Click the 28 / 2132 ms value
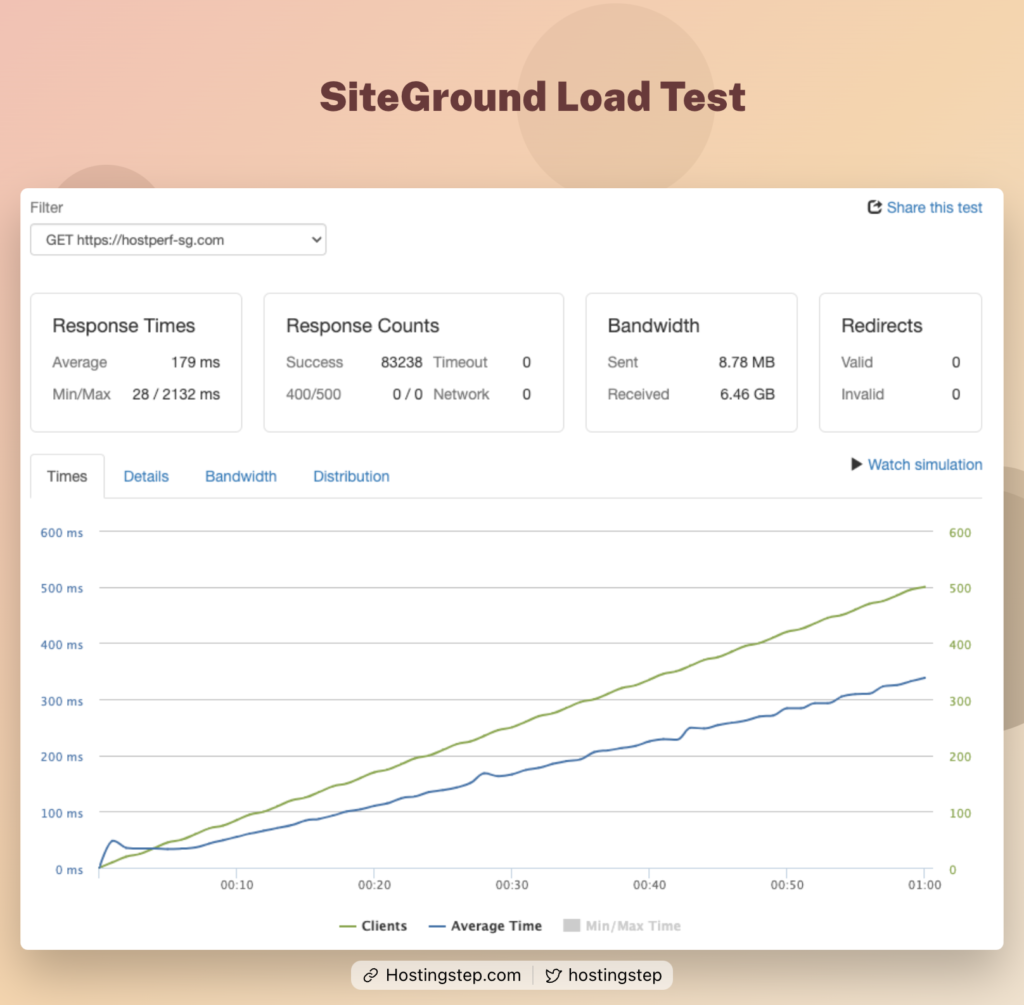The height and width of the screenshot is (1005, 1024). tap(176, 394)
